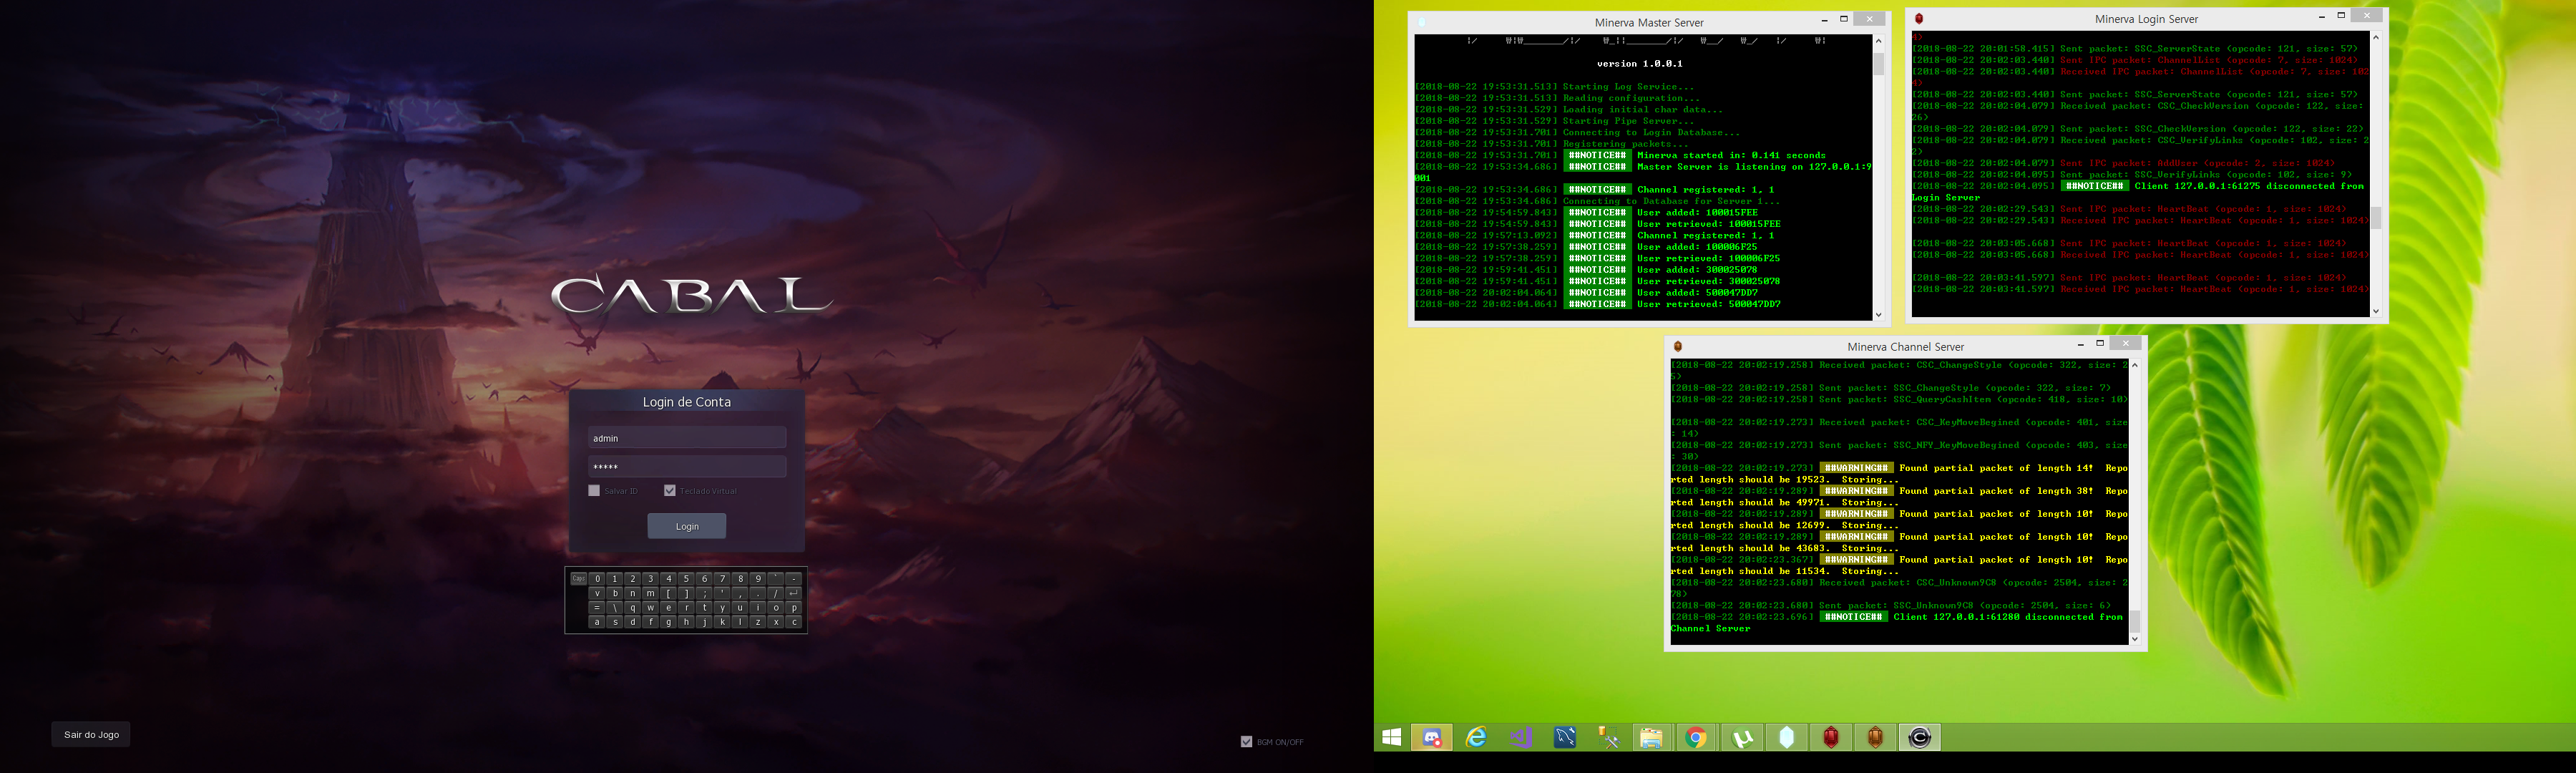Toggle the Caps key on the virtual keyboard

578,579
